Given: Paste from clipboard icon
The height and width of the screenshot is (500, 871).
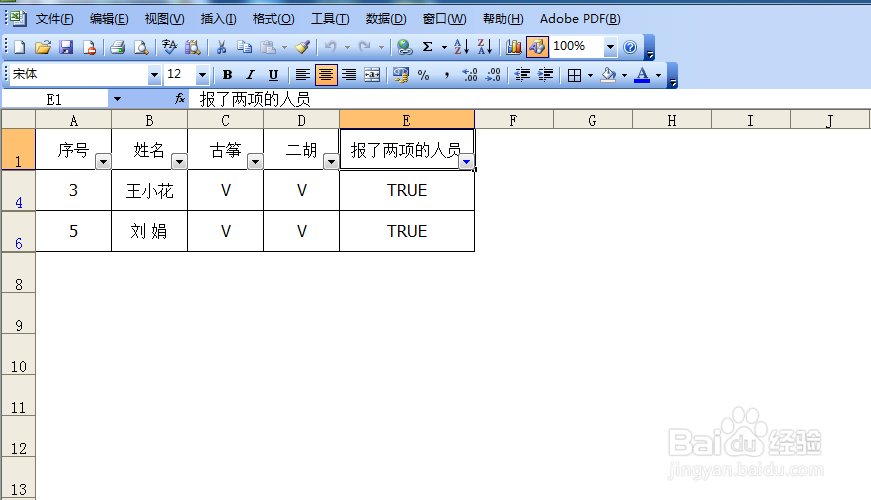Looking at the screenshot, I should pyautogui.click(x=268, y=47).
